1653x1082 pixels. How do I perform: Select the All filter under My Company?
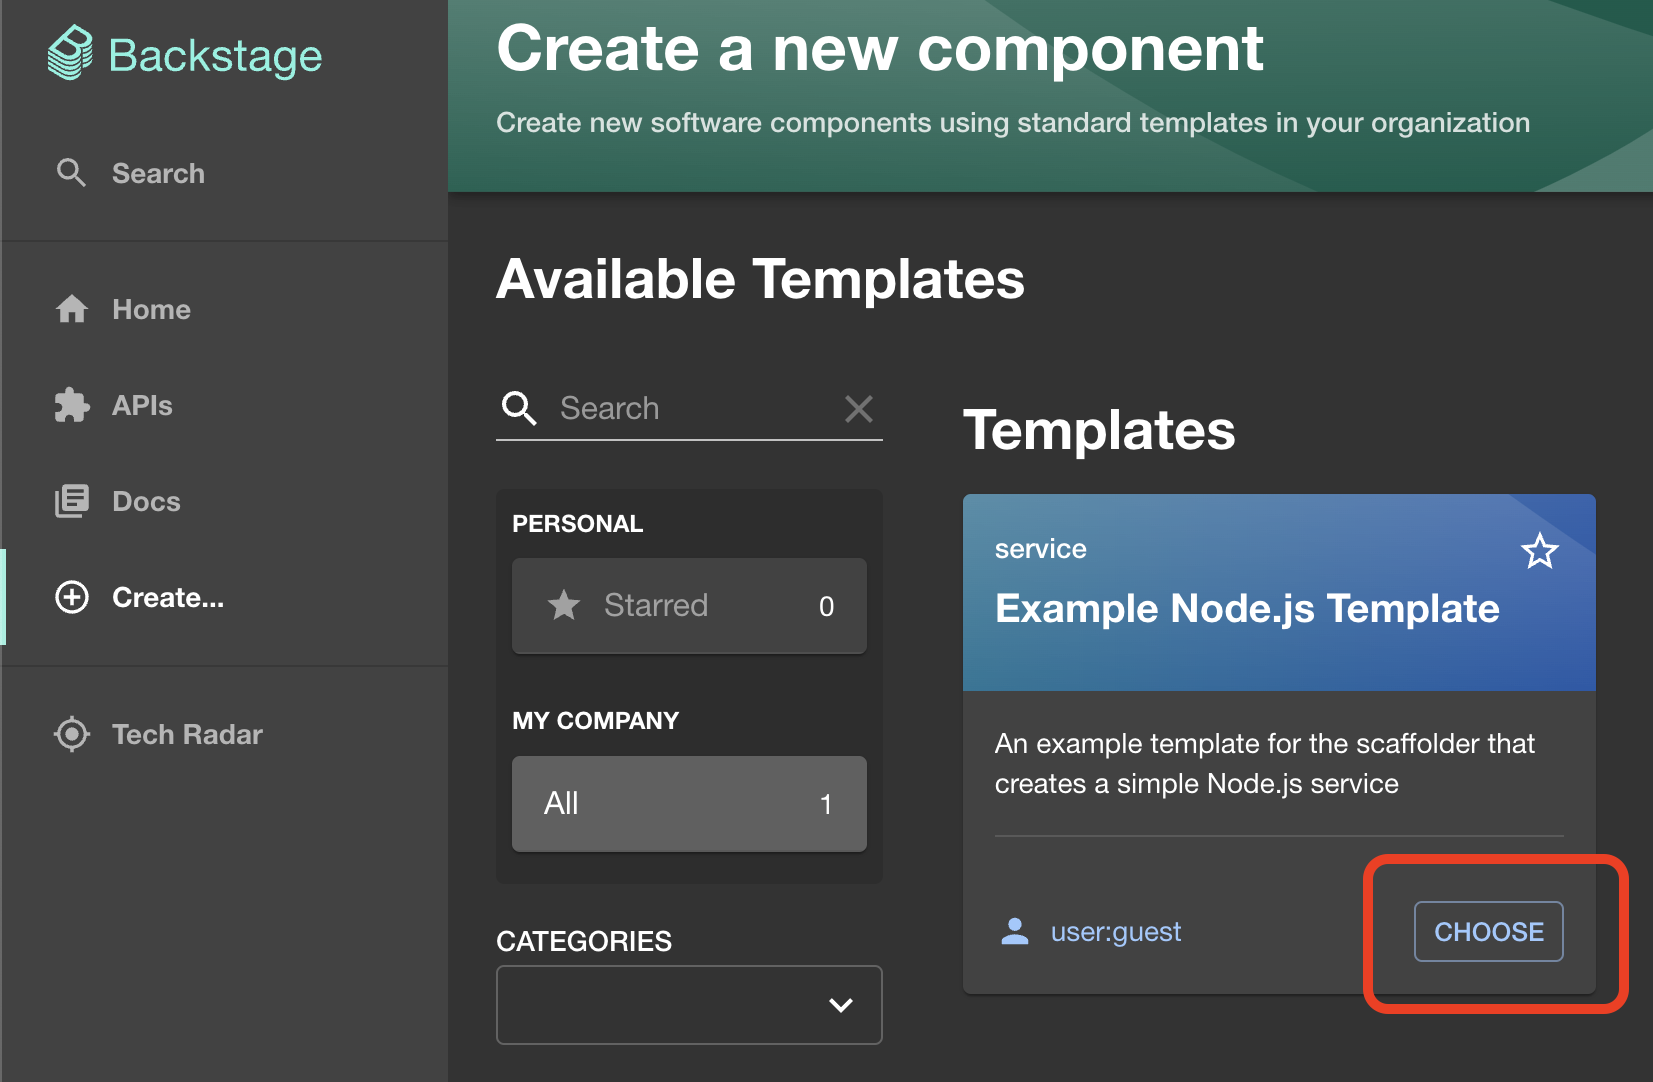coord(689,804)
